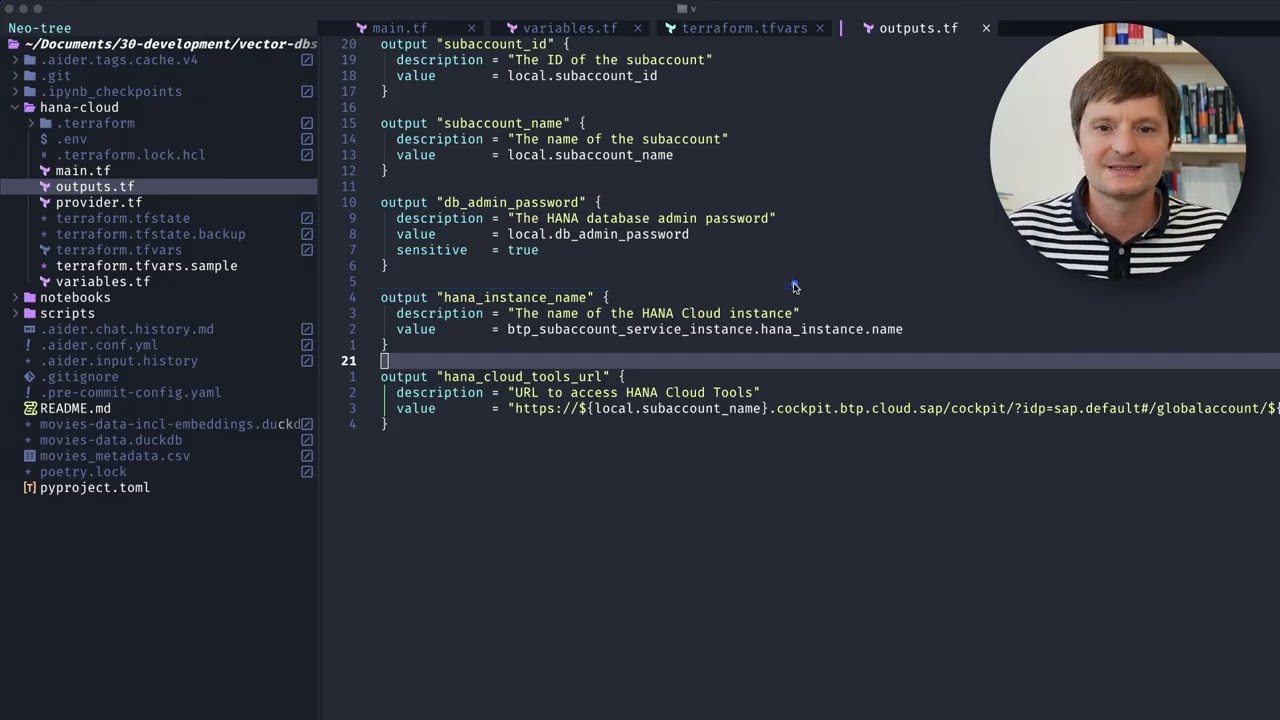The width and height of the screenshot is (1280, 720).
Task: Click the folder icon of .ipynb_checkpoints
Action: (x=30, y=92)
